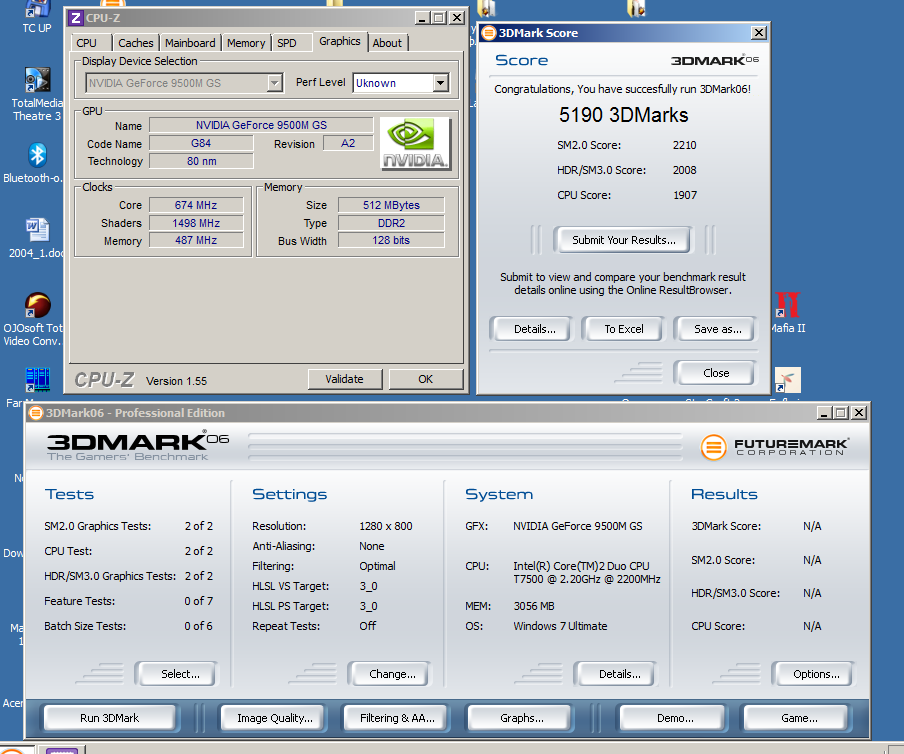Click the Technology 80 nm field
Image resolution: width=904 pixels, height=754 pixels.
pos(201,161)
